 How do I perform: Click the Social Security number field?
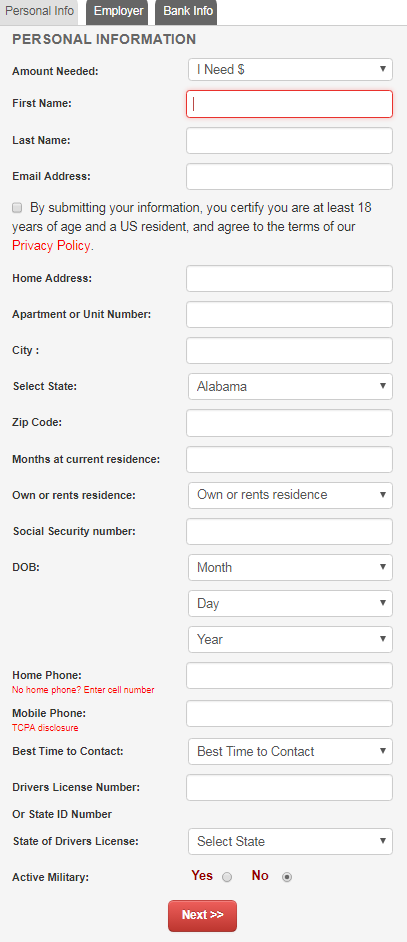[289, 532]
